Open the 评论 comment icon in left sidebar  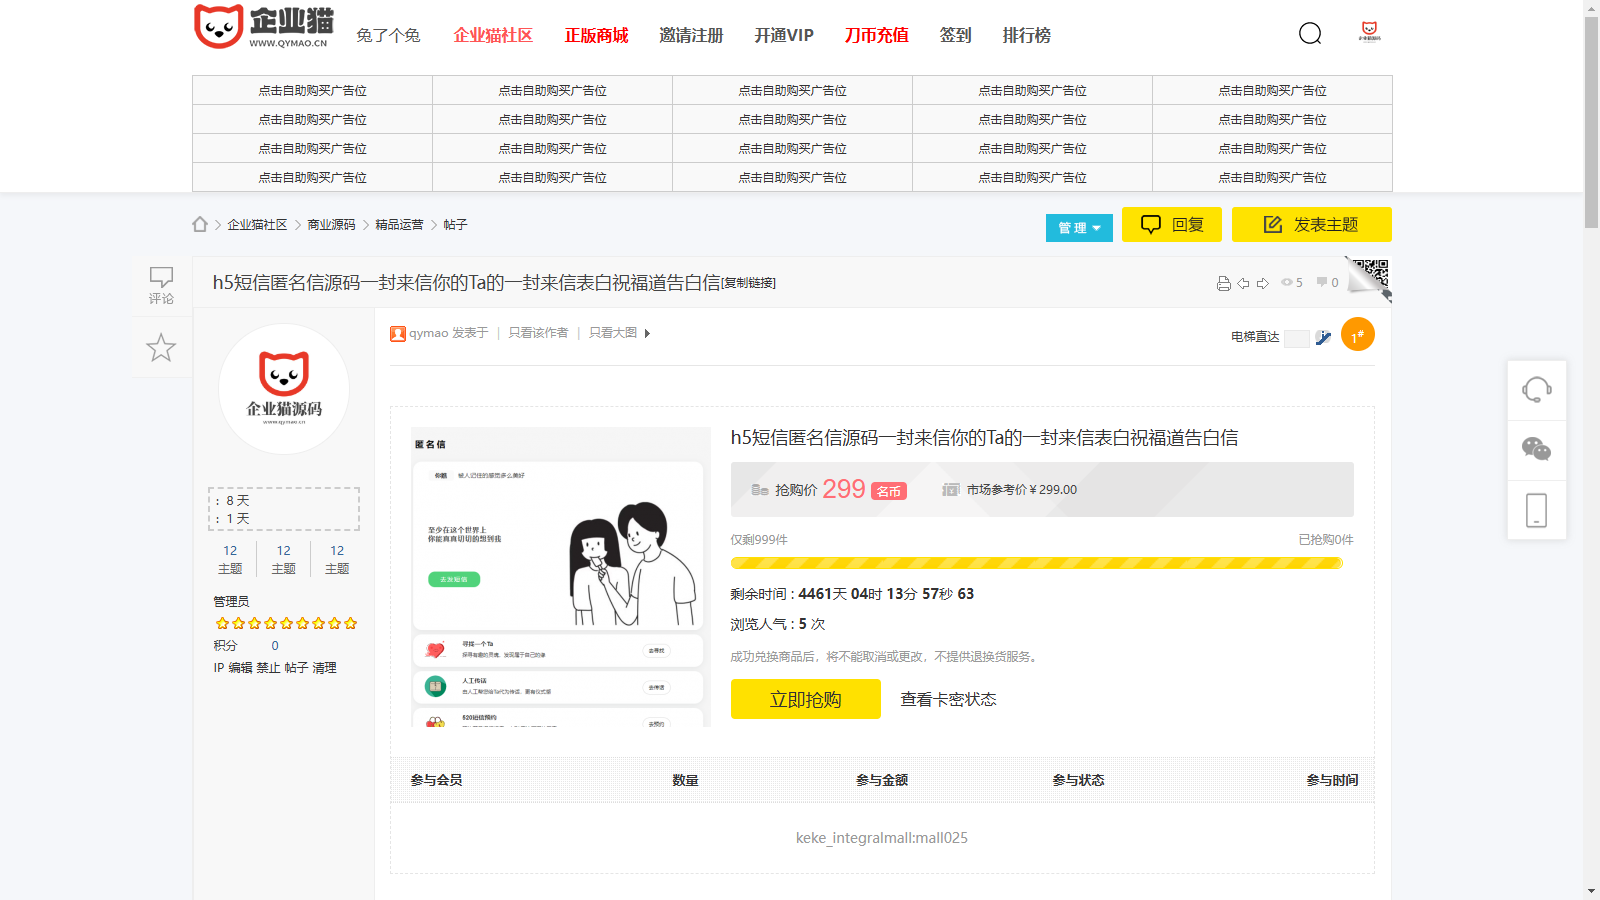click(161, 284)
